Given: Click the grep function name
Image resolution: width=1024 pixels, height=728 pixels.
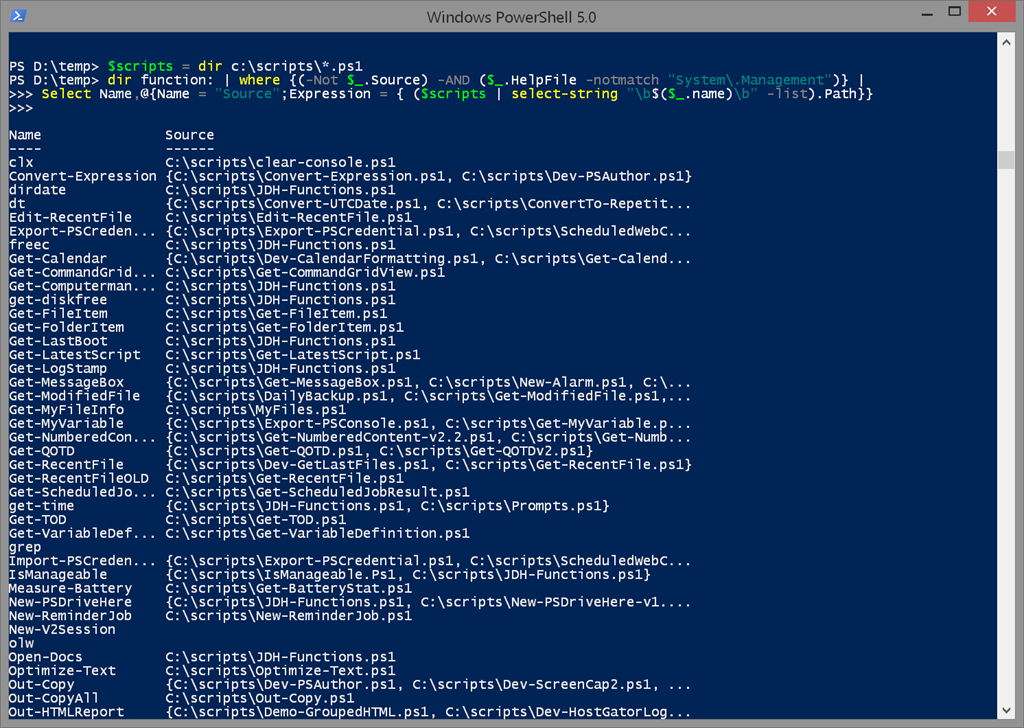Looking at the screenshot, I should tap(25, 547).
